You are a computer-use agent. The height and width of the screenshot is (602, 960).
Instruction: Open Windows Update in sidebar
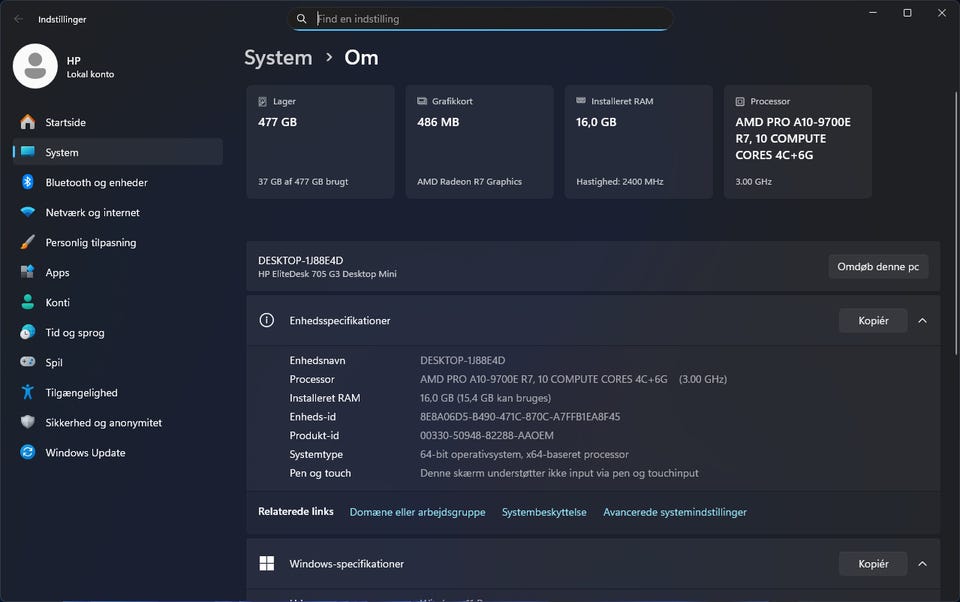point(85,452)
